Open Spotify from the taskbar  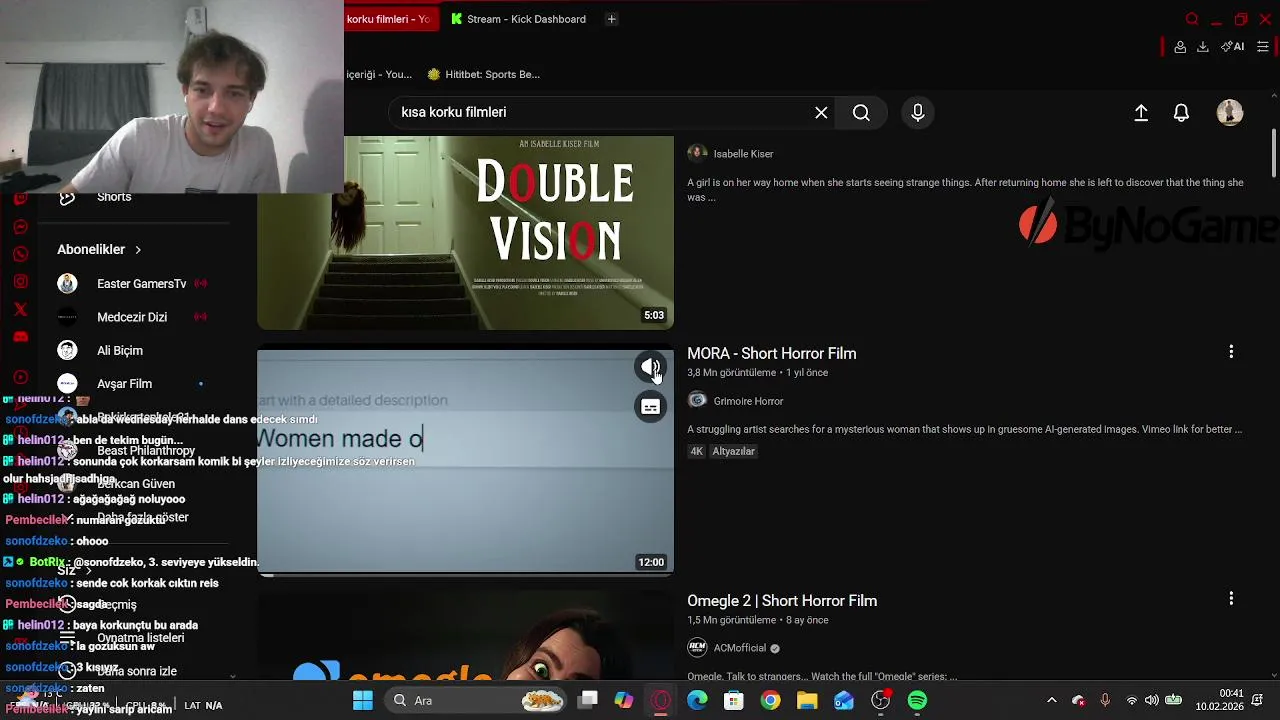coord(917,701)
